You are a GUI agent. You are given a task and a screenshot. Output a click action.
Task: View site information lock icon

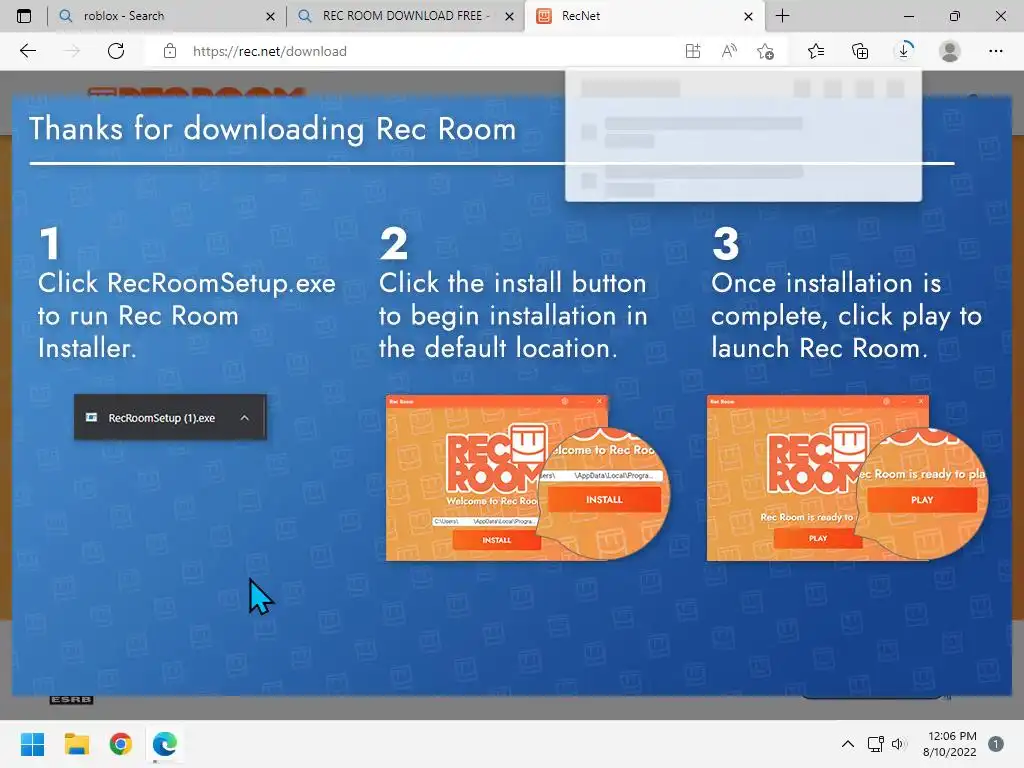coord(170,51)
